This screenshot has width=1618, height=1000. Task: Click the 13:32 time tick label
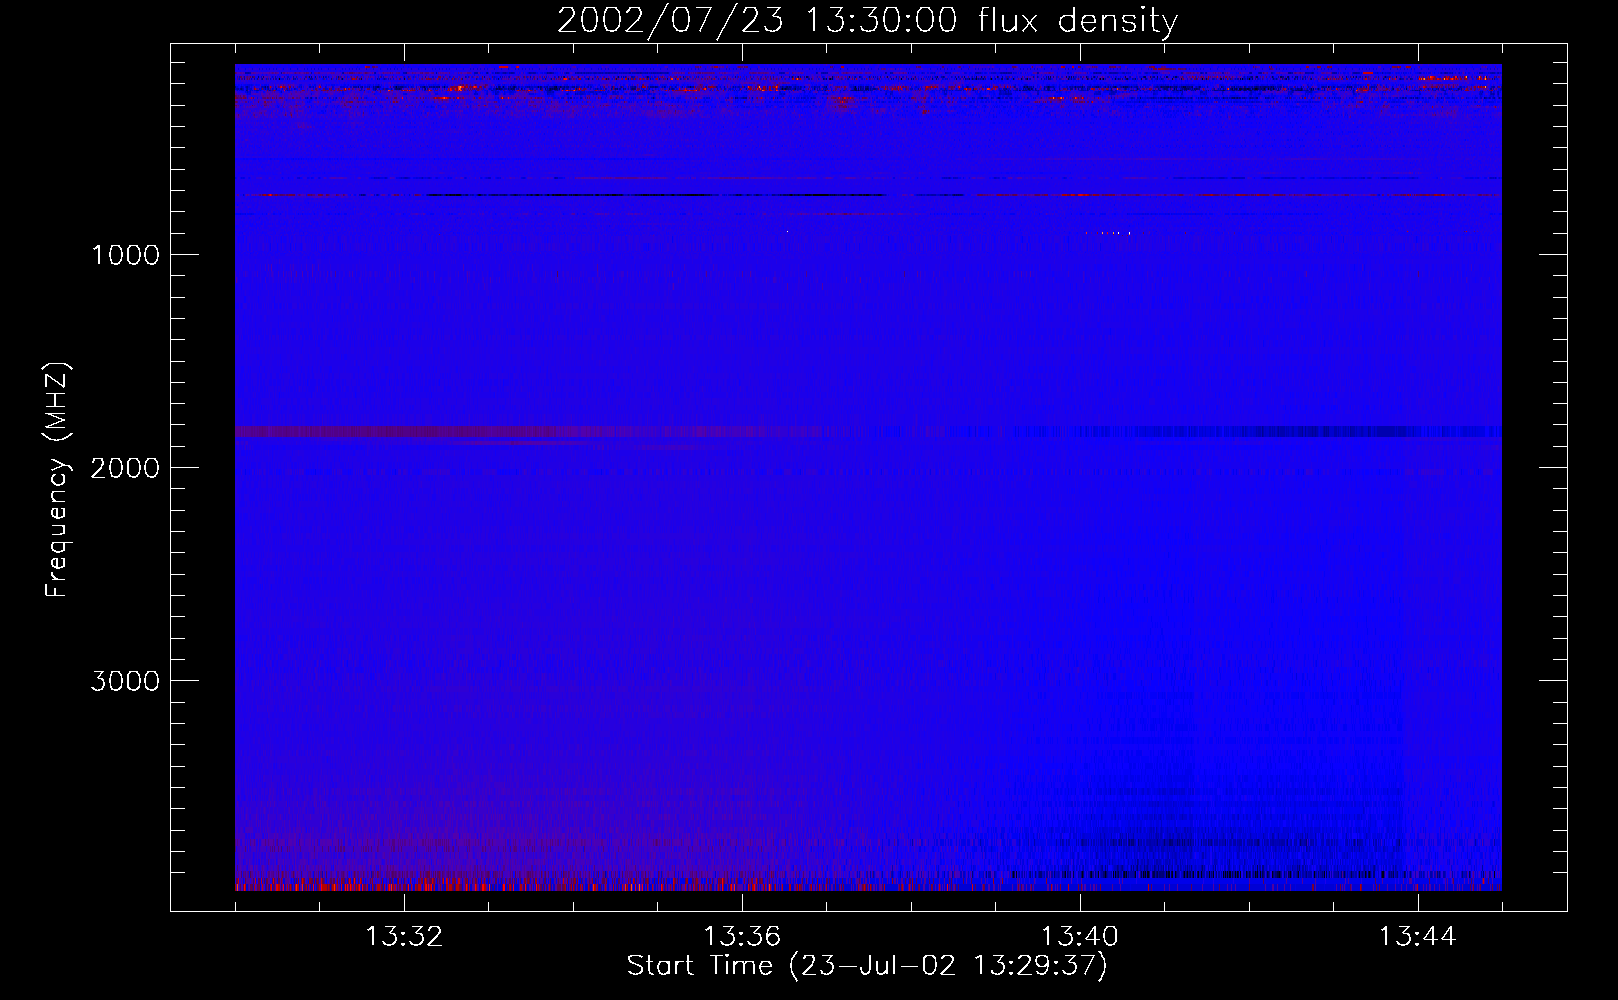(404, 937)
